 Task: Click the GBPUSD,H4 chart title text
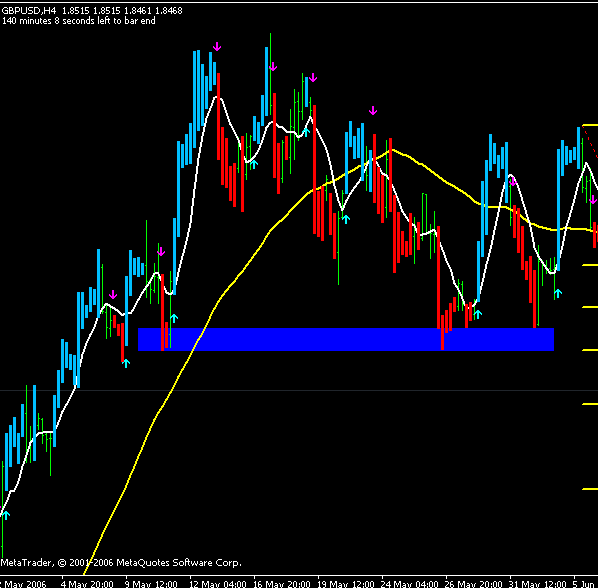(x=29, y=11)
